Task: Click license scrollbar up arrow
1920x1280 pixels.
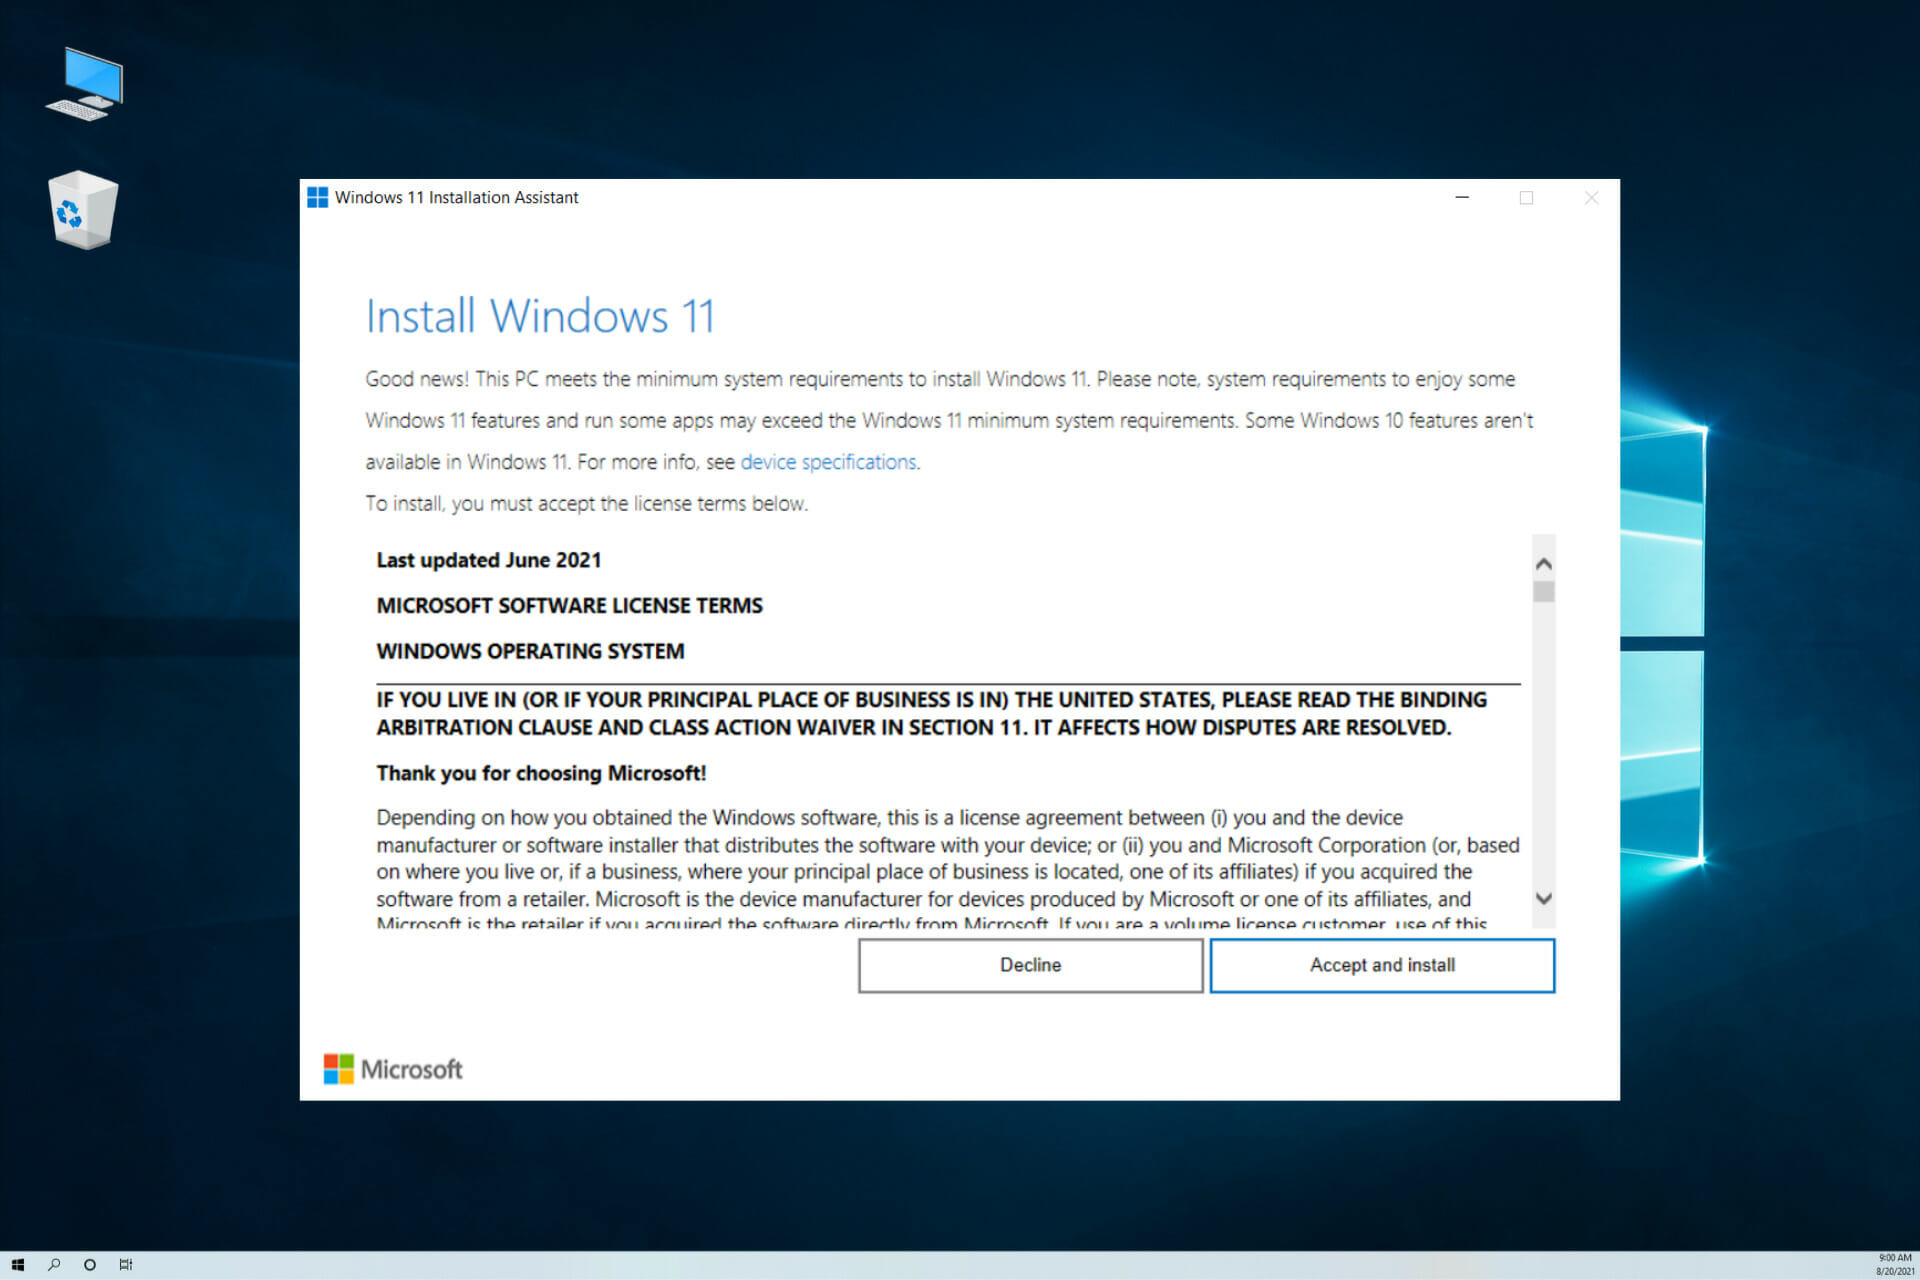Action: pos(1544,564)
